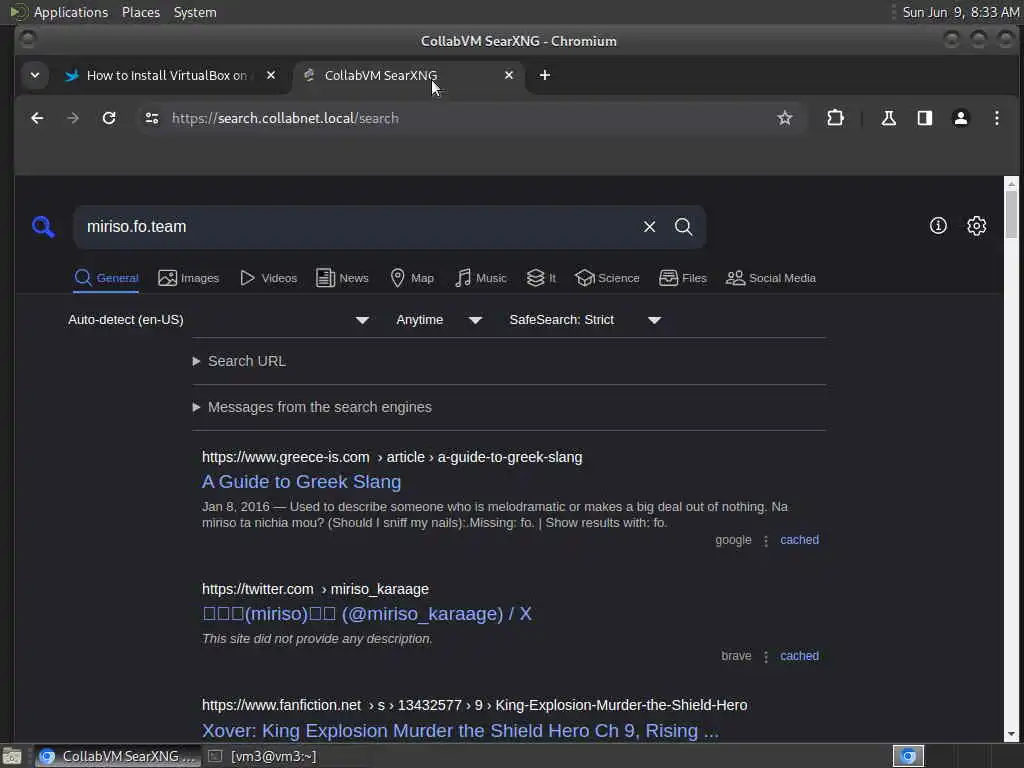Viewport: 1024px width, 768px height.
Task: Go back to previous page
Action: click(x=37, y=118)
